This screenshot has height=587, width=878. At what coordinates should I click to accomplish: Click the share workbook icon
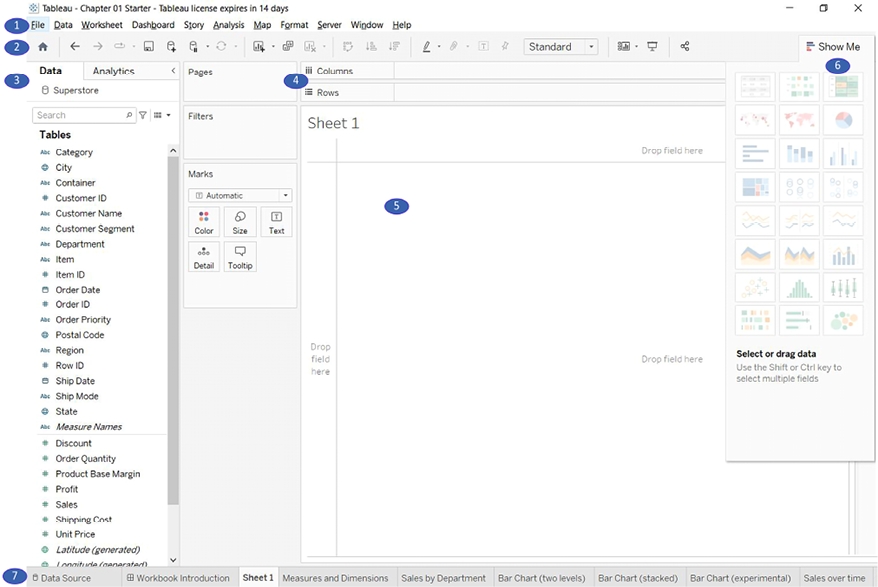click(x=685, y=46)
